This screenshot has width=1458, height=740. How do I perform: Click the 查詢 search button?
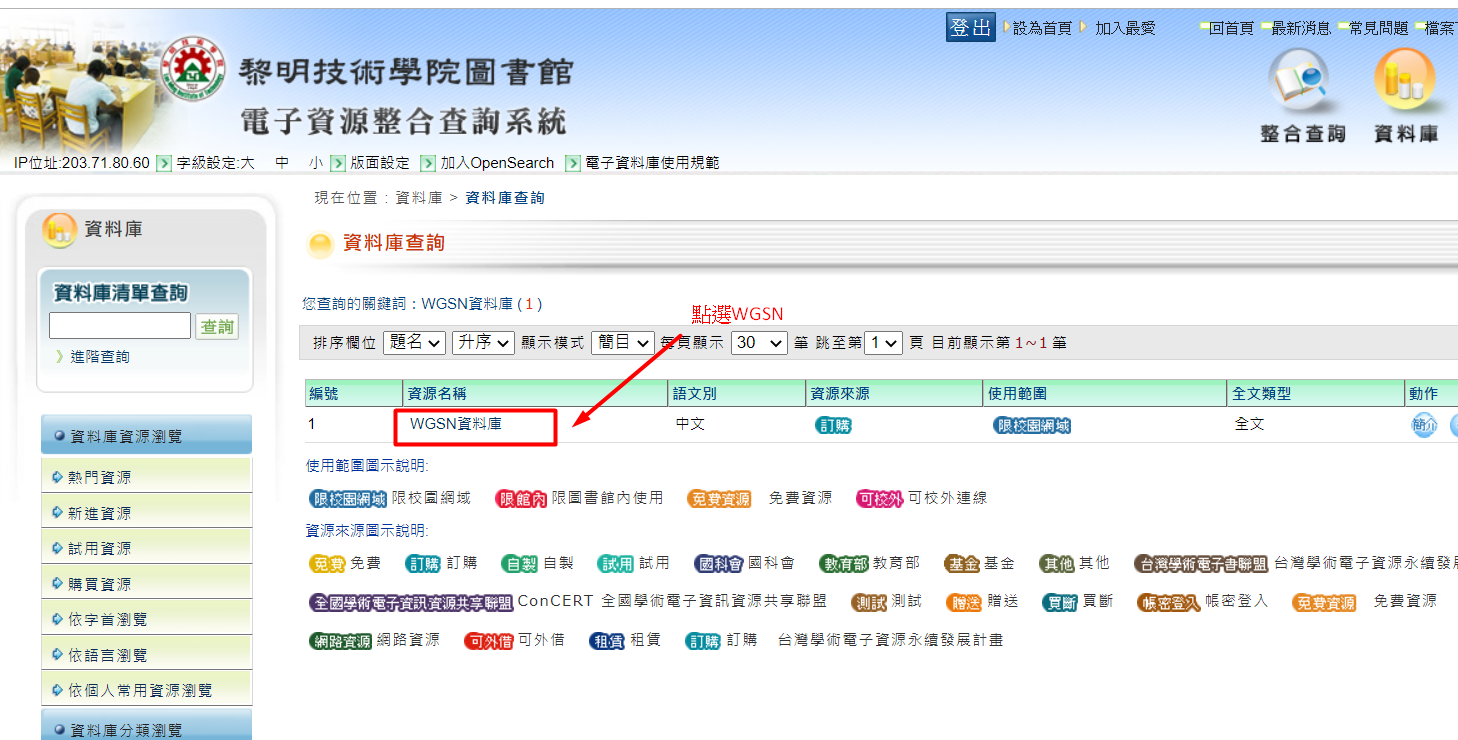pyautogui.click(x=217, y=327)
